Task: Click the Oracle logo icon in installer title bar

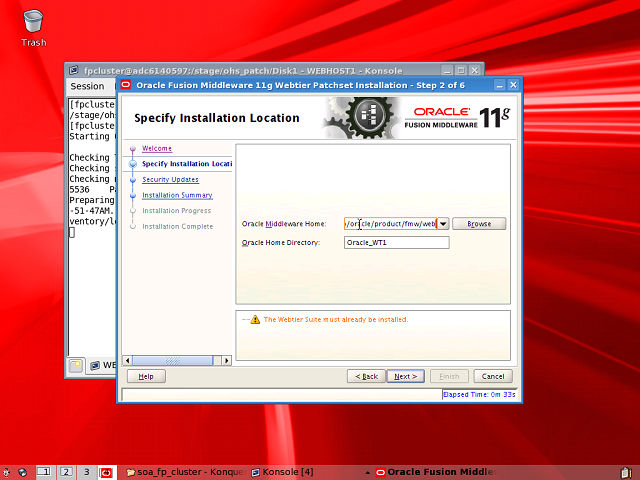Action: (x=126, y=85)
